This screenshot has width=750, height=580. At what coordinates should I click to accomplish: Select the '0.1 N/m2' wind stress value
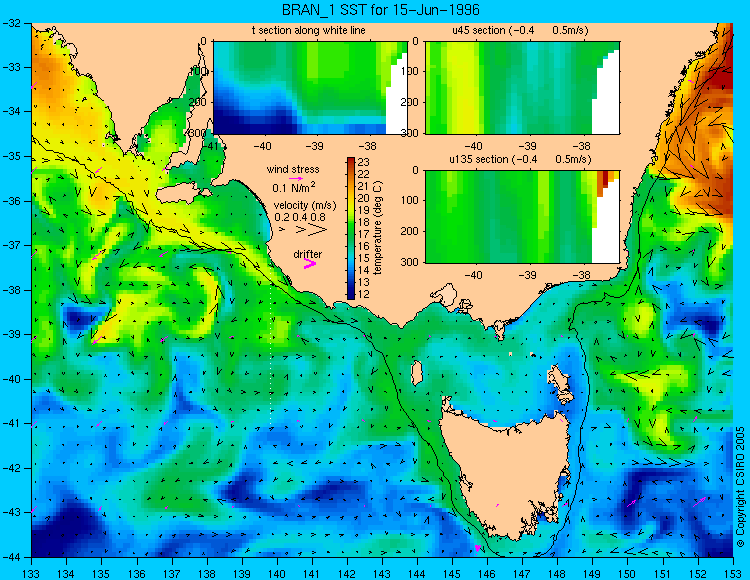pos(294,187)
